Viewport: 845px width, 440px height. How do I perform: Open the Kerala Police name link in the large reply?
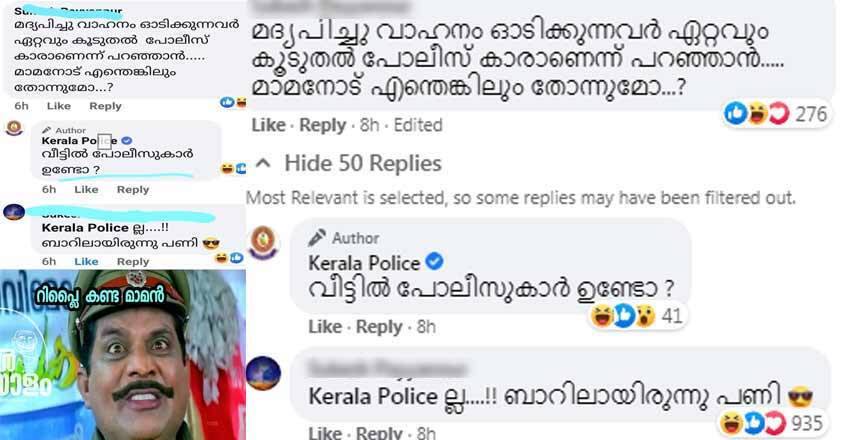(x=364, y=263)
